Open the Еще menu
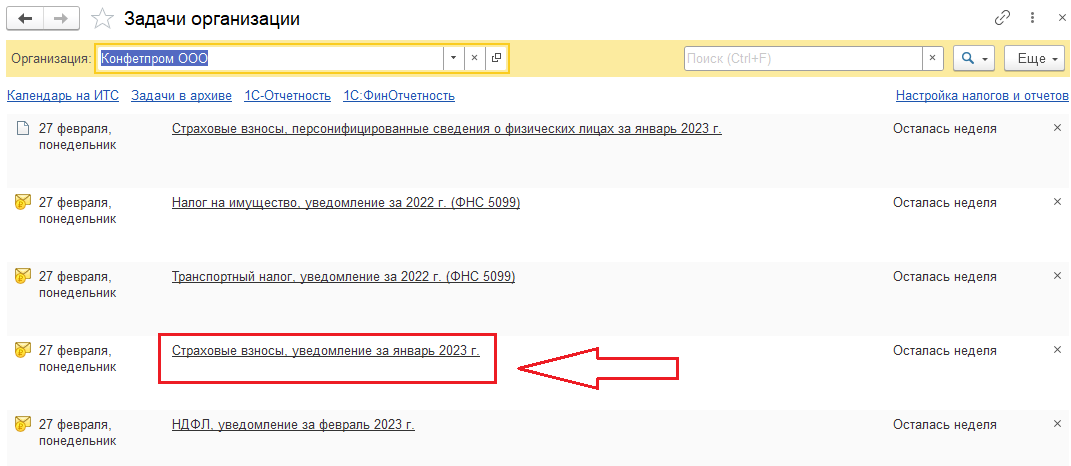This screenshot has width=1071, height=466. coord(1034,58)
